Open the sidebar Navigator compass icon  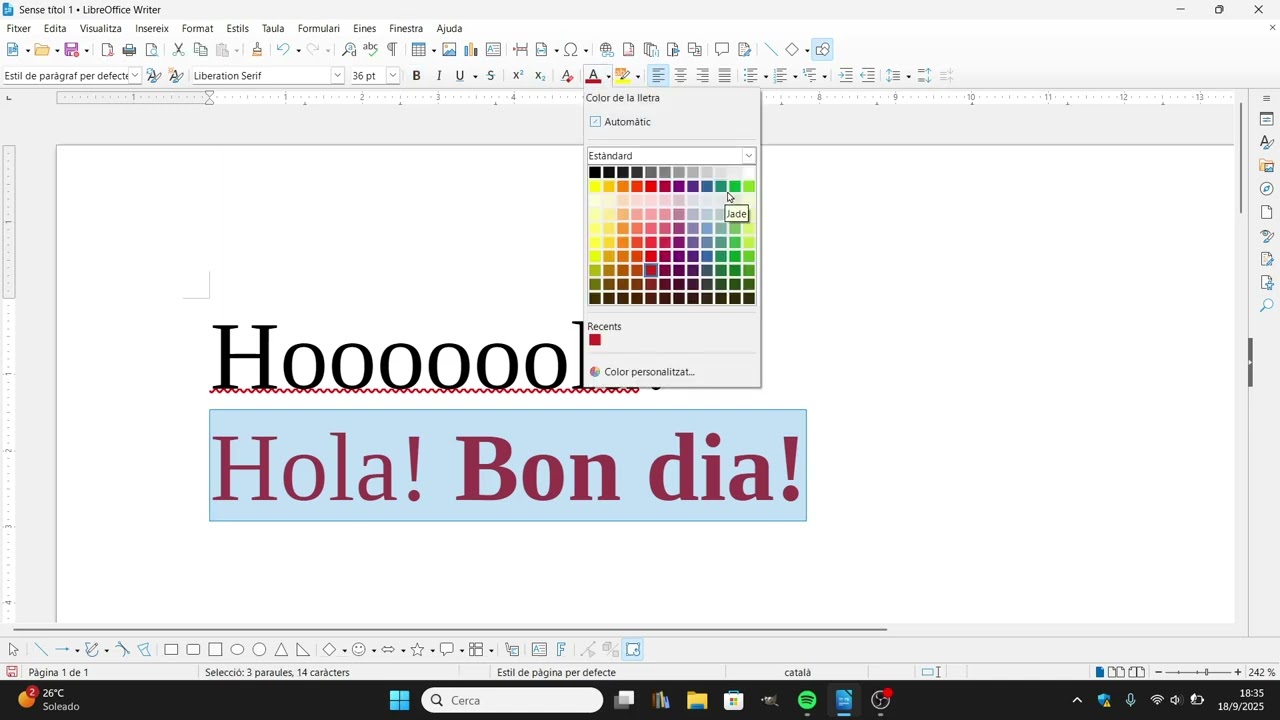(1266, 189)
